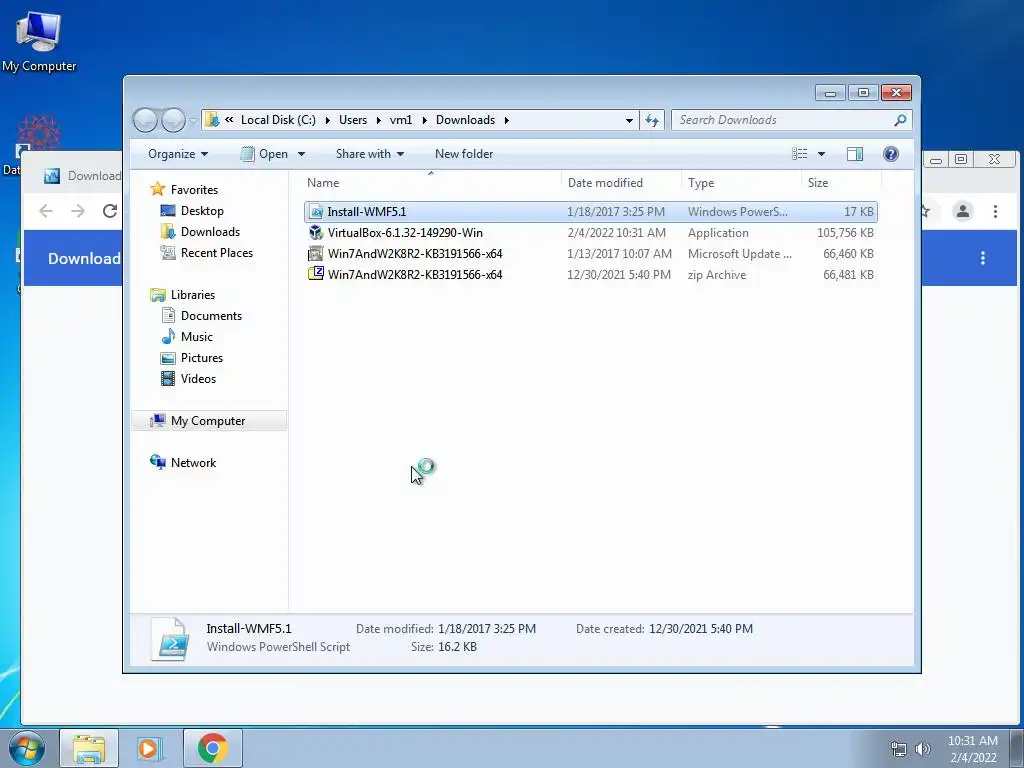
Task: Open recent pages dropdown next to Forward
Action: coord(193,121)
